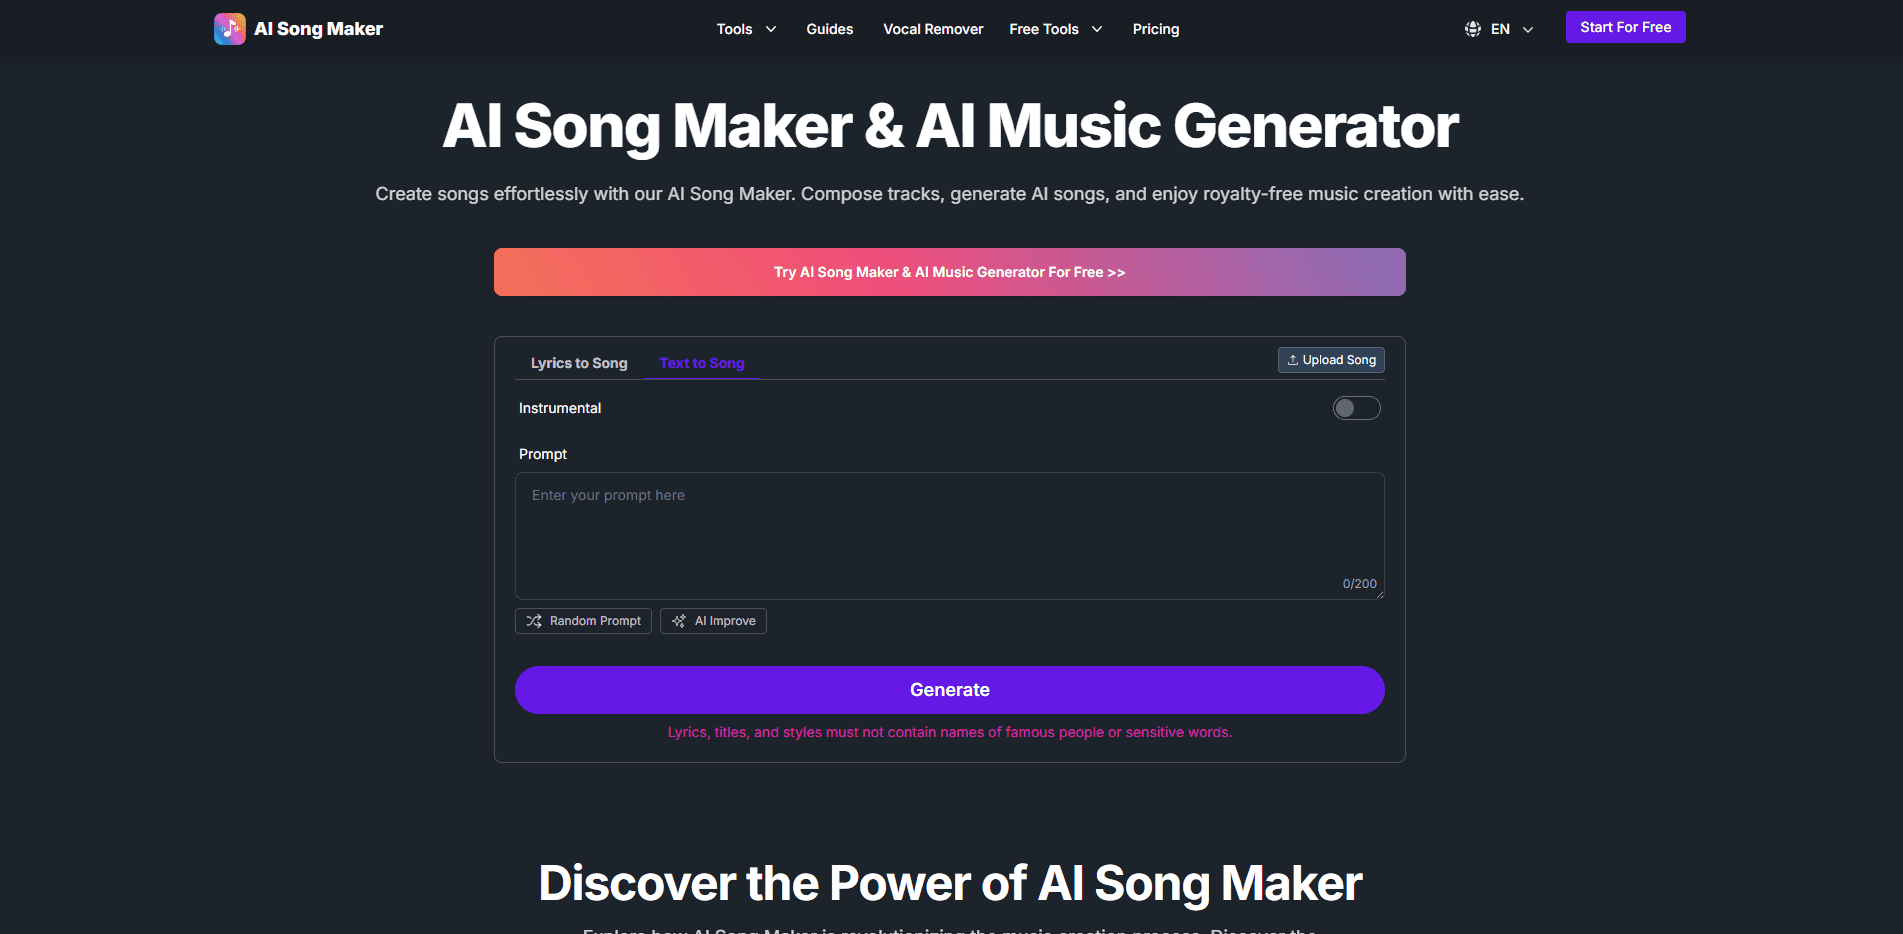
Task: Click the sparkle icon on AI Improve
Action: tap(679, 621)
